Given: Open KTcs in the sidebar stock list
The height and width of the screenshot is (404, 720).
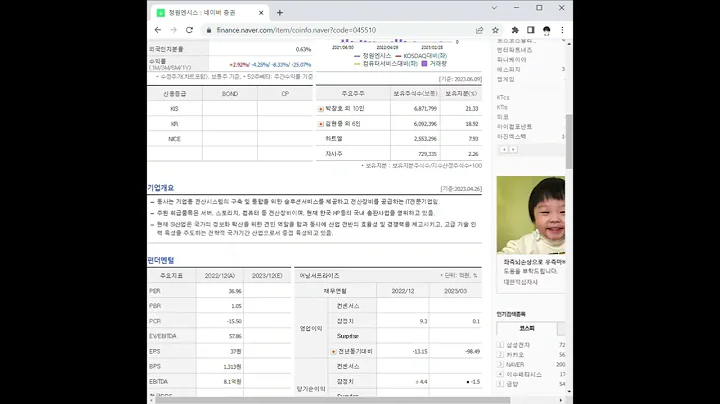Looking at the screenshot, I should 503,97.
